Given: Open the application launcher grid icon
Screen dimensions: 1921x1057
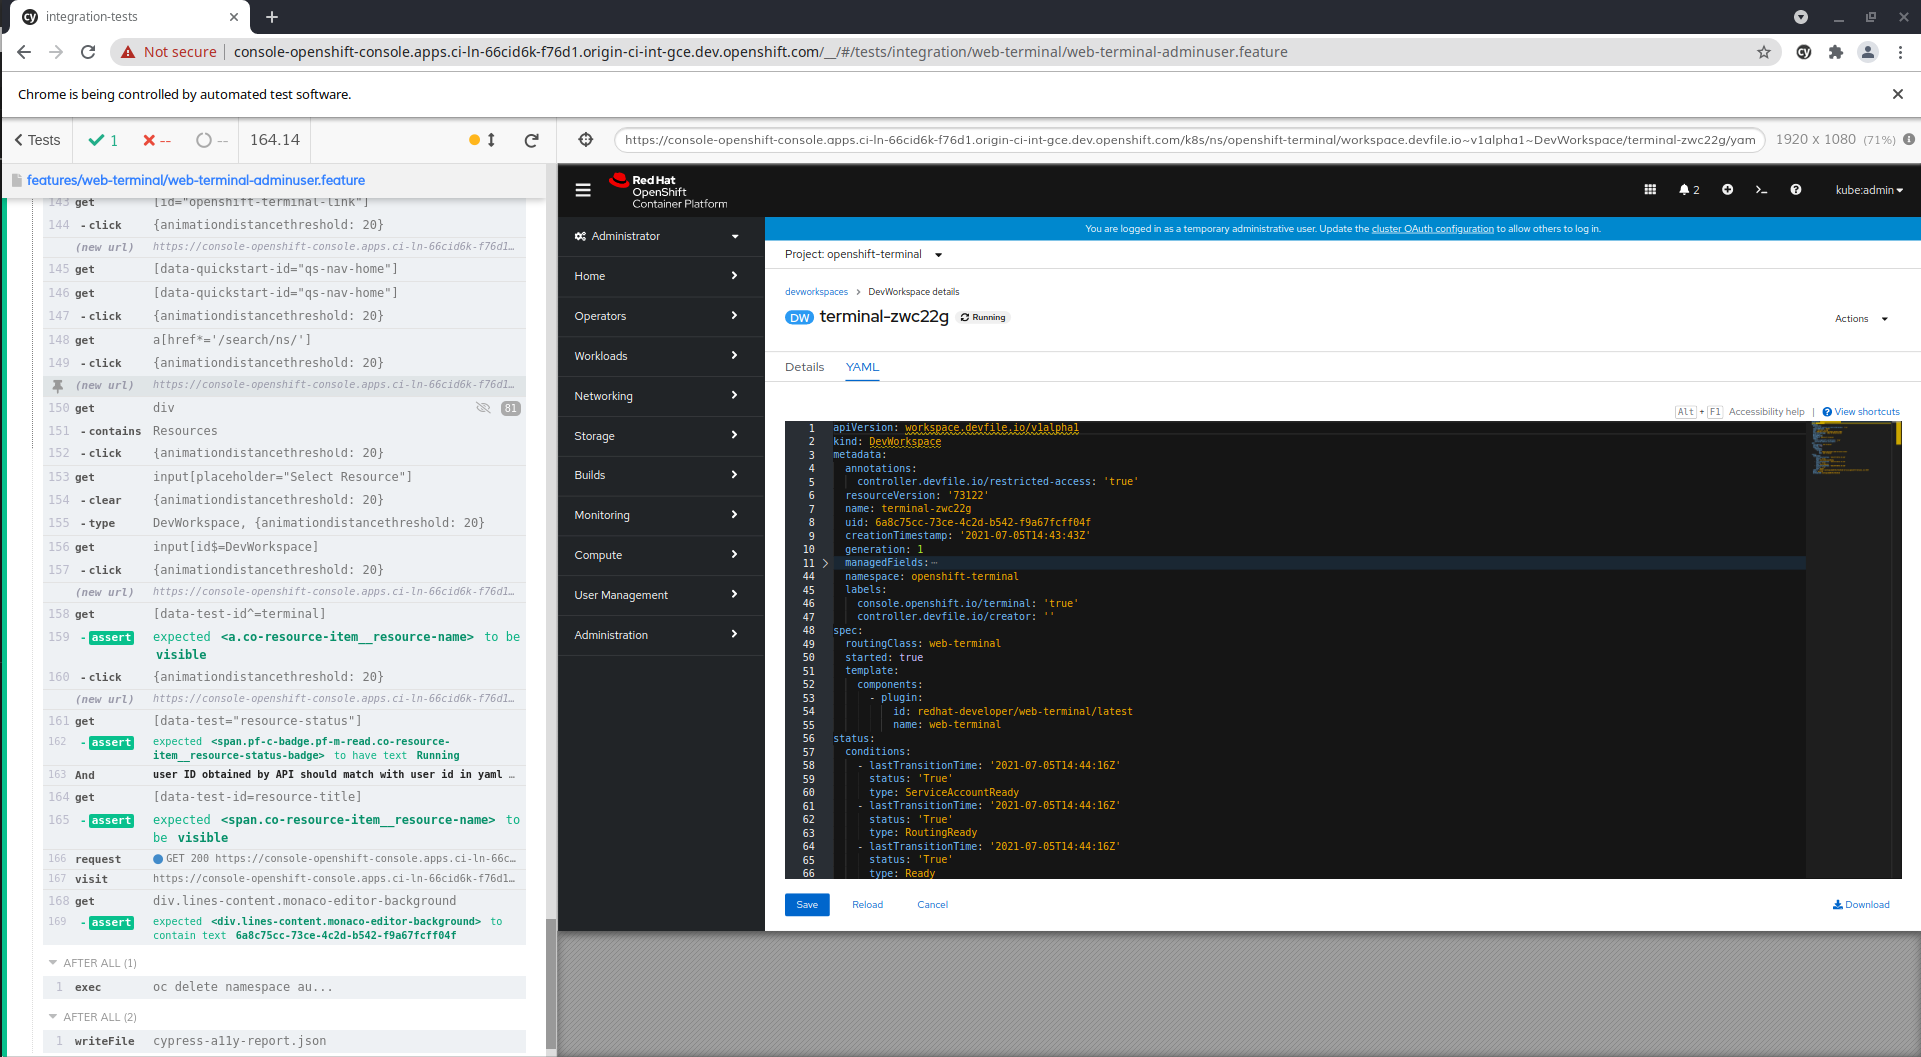Looking at the screenshot, I should (x=1650, y=190).
